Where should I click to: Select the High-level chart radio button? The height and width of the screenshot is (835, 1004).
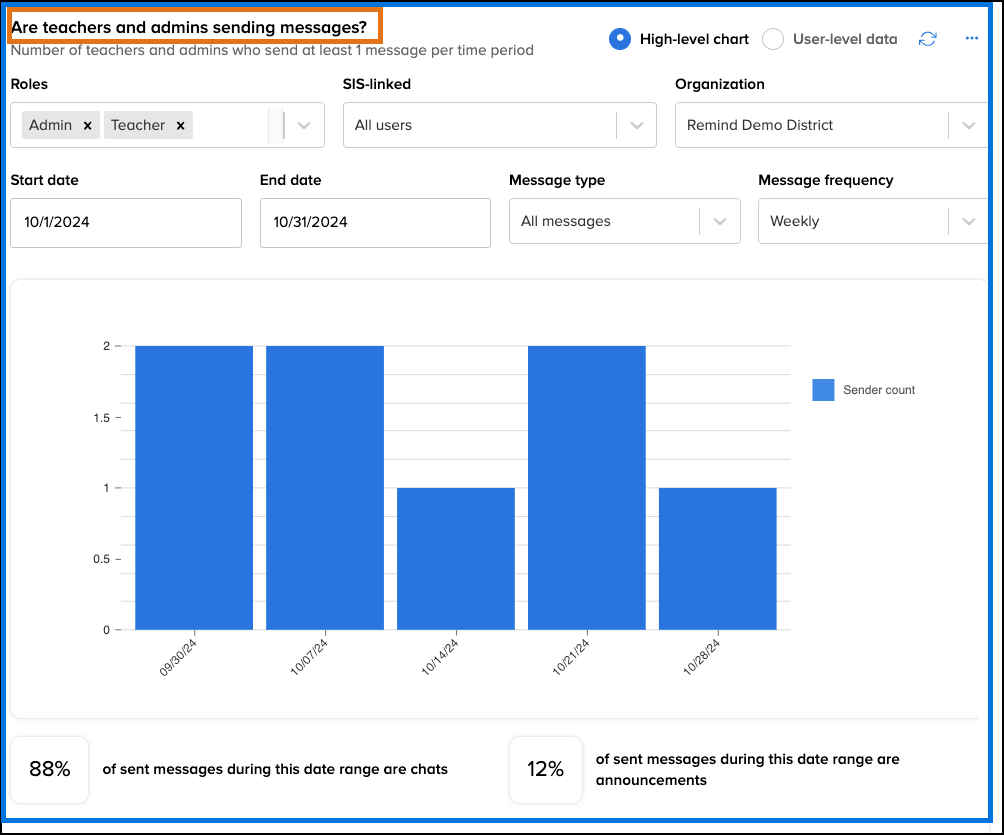coord(620,39)
